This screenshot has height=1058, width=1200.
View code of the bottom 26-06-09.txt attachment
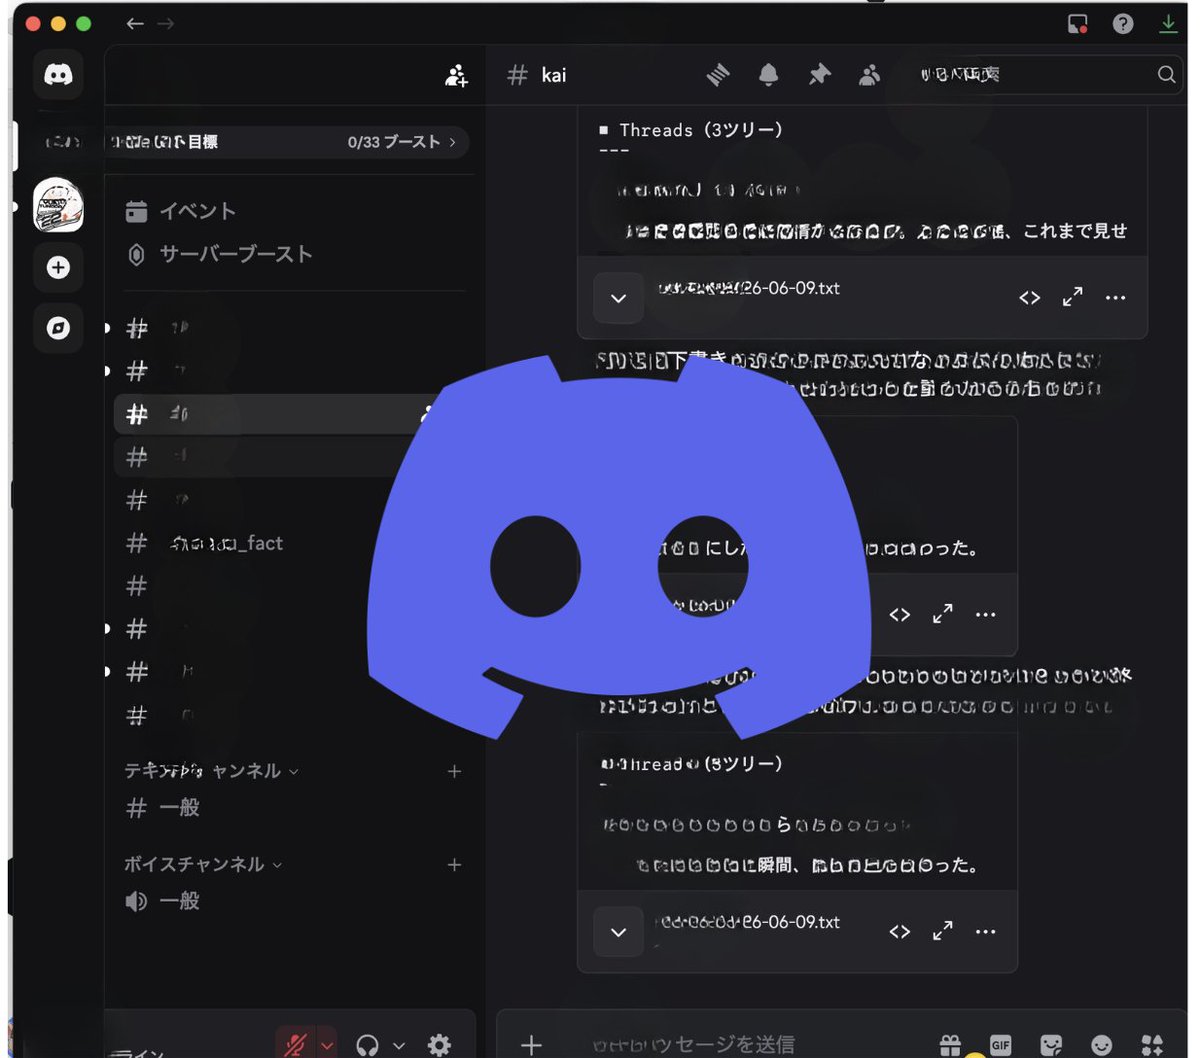(x=900, y=932)
